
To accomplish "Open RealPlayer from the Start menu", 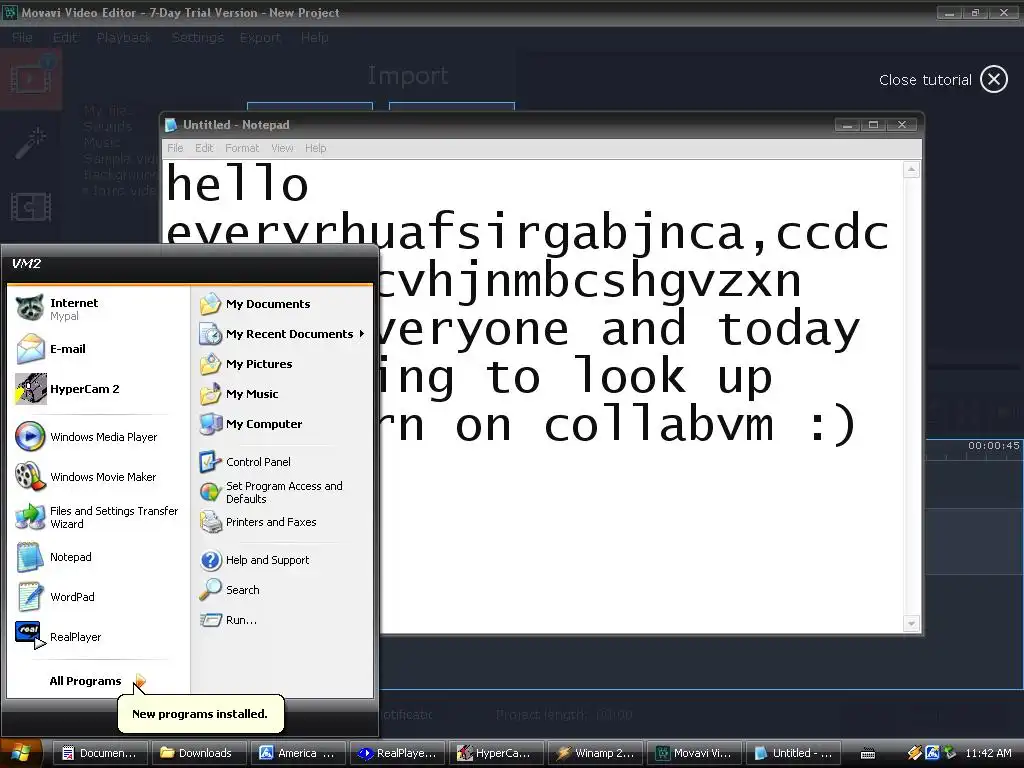I will pyautogui.click(x=98, y=637).
